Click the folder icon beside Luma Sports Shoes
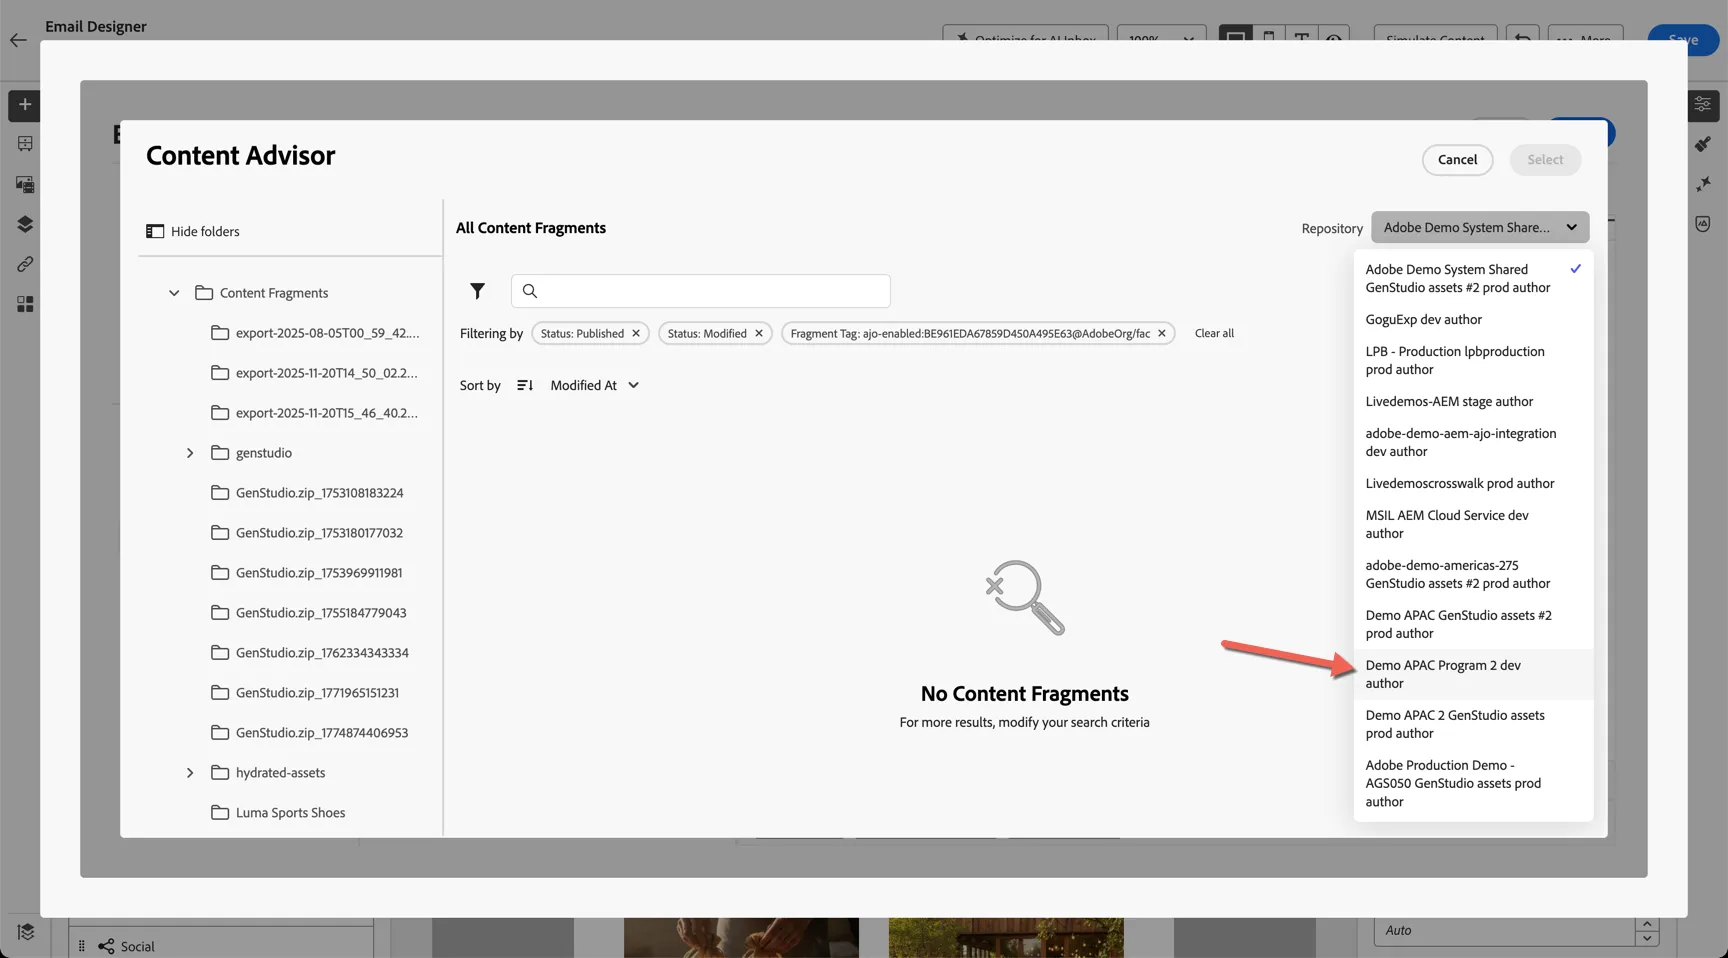 (220, 812)
